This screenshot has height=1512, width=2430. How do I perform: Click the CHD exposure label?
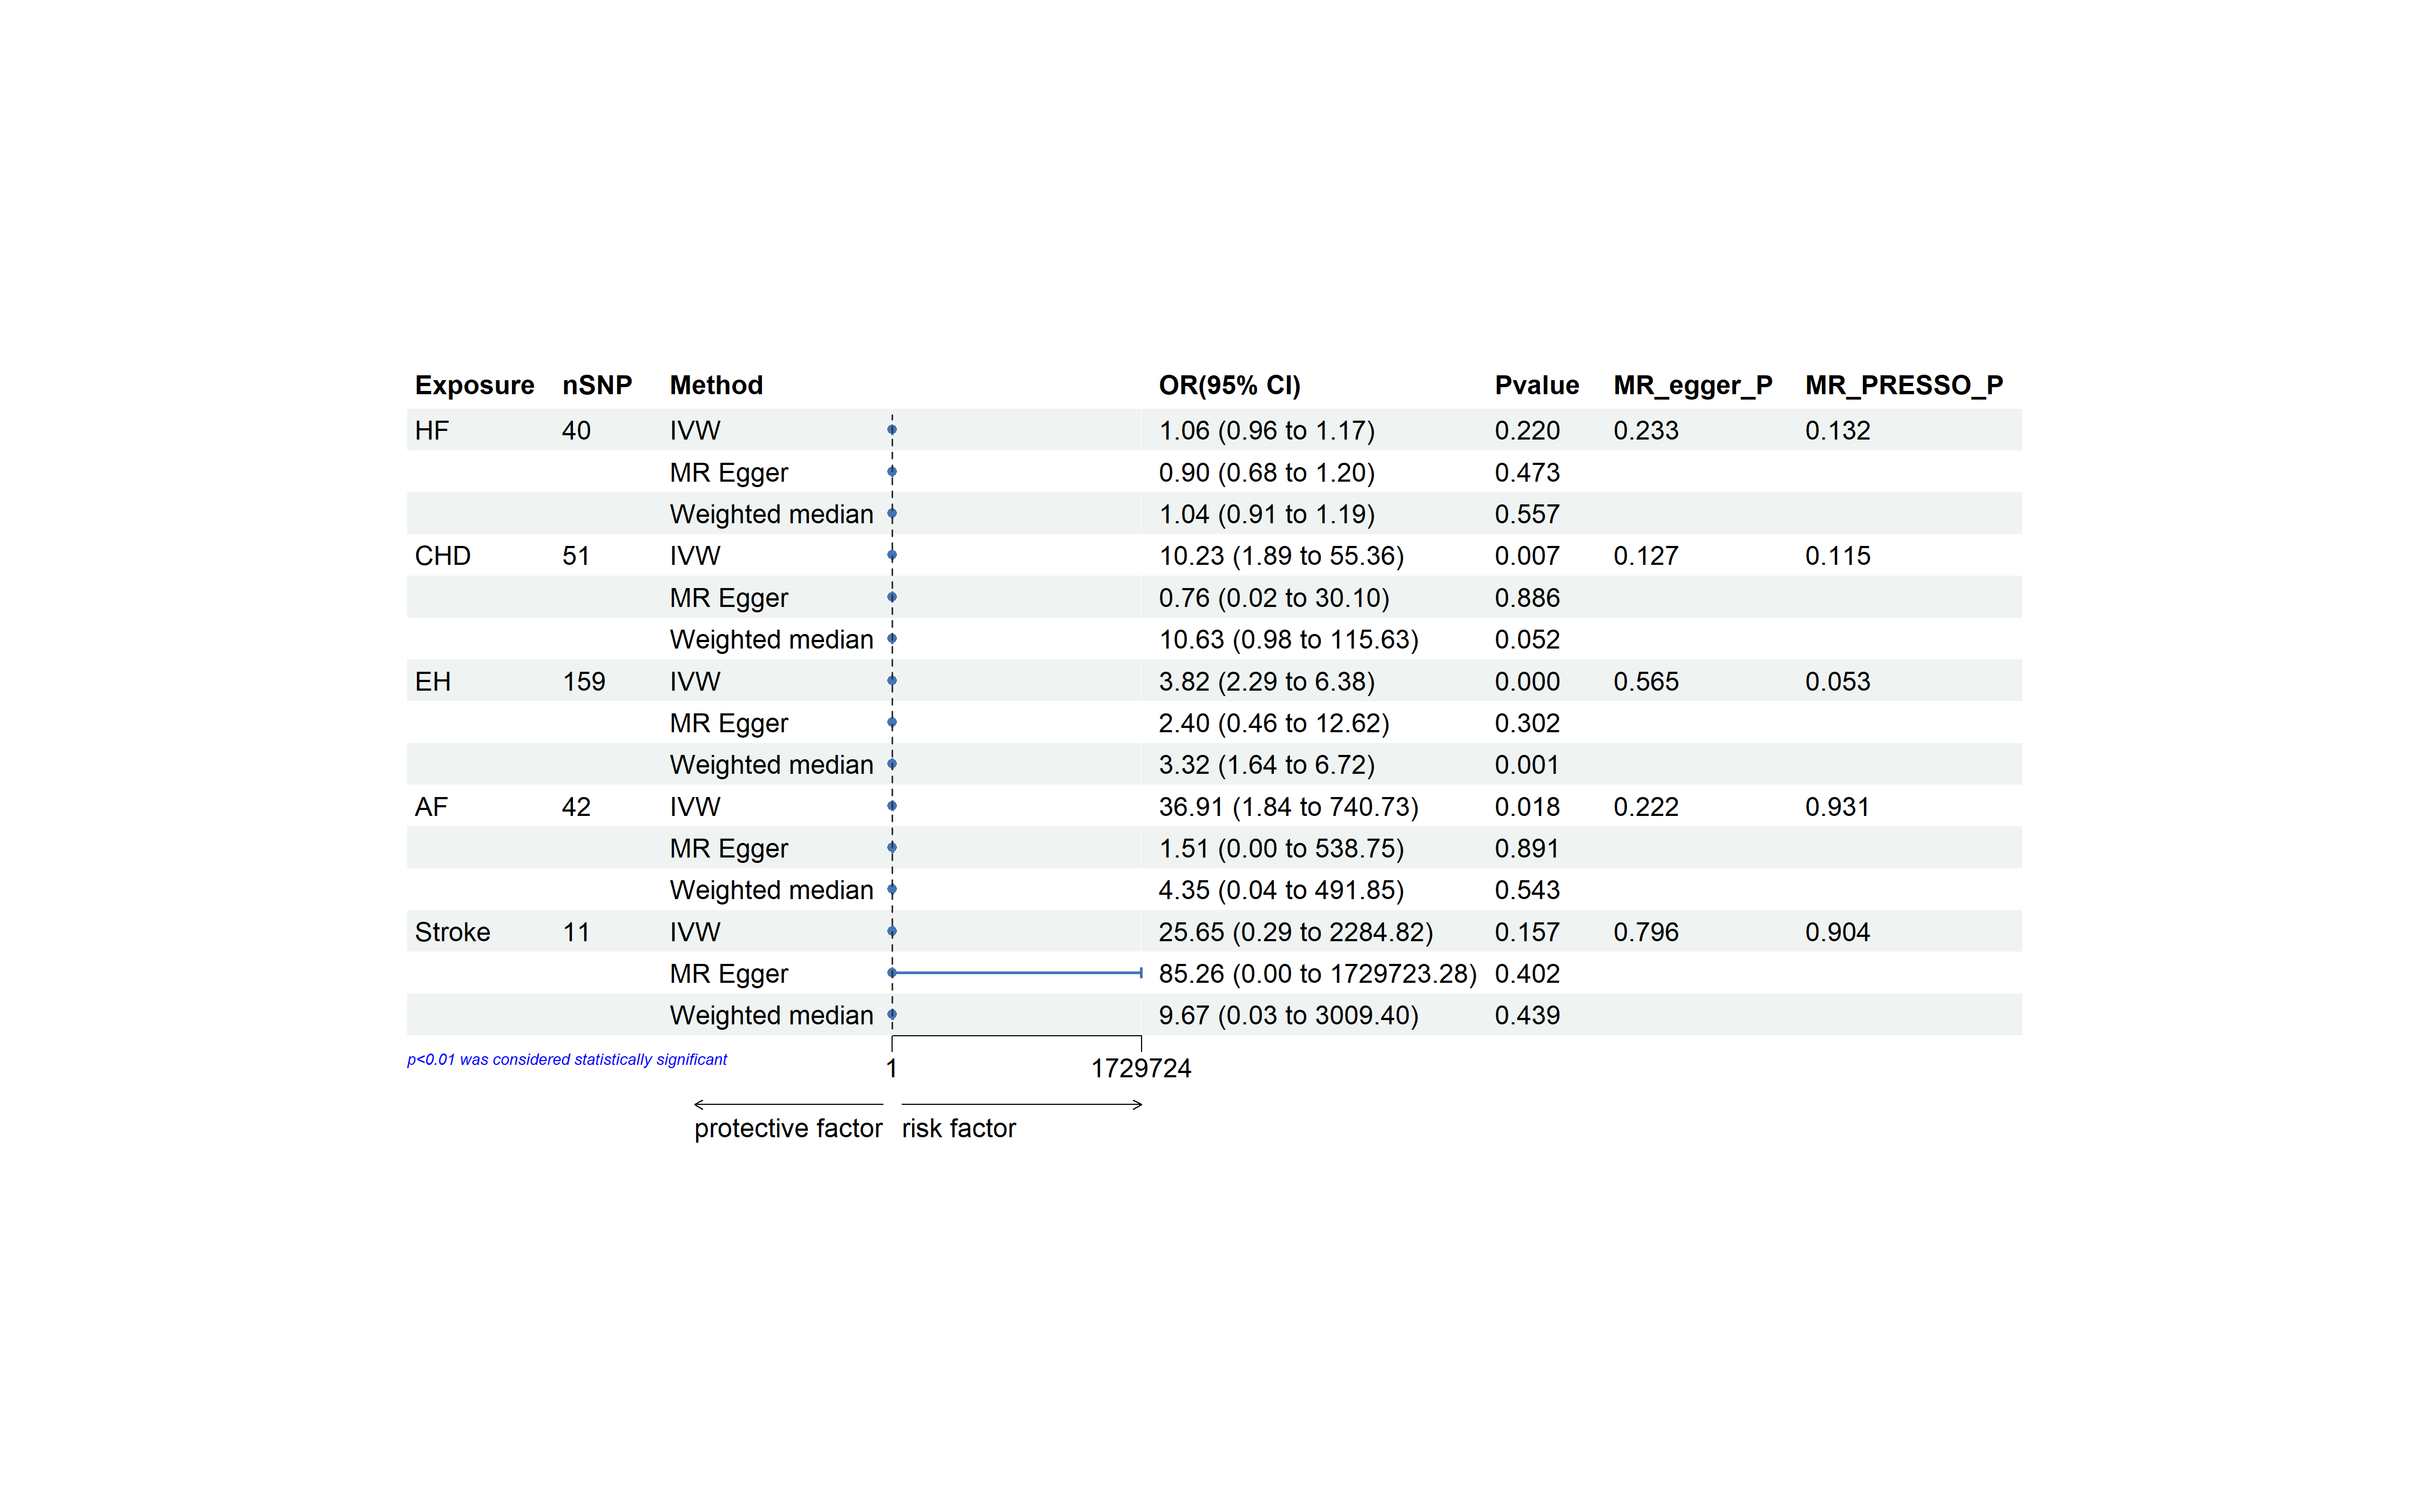click(442, 556)
